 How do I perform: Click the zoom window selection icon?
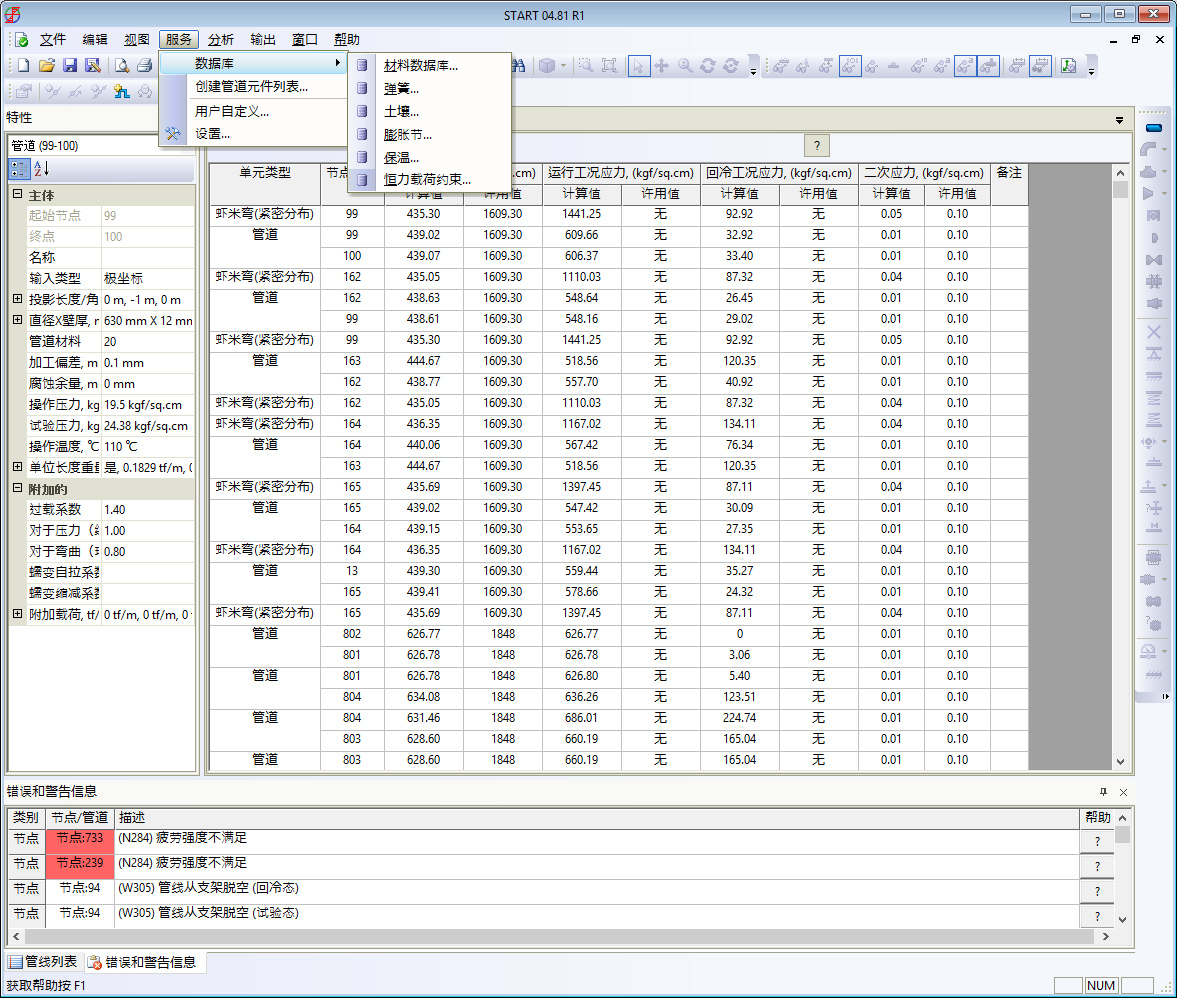[585, 66]
